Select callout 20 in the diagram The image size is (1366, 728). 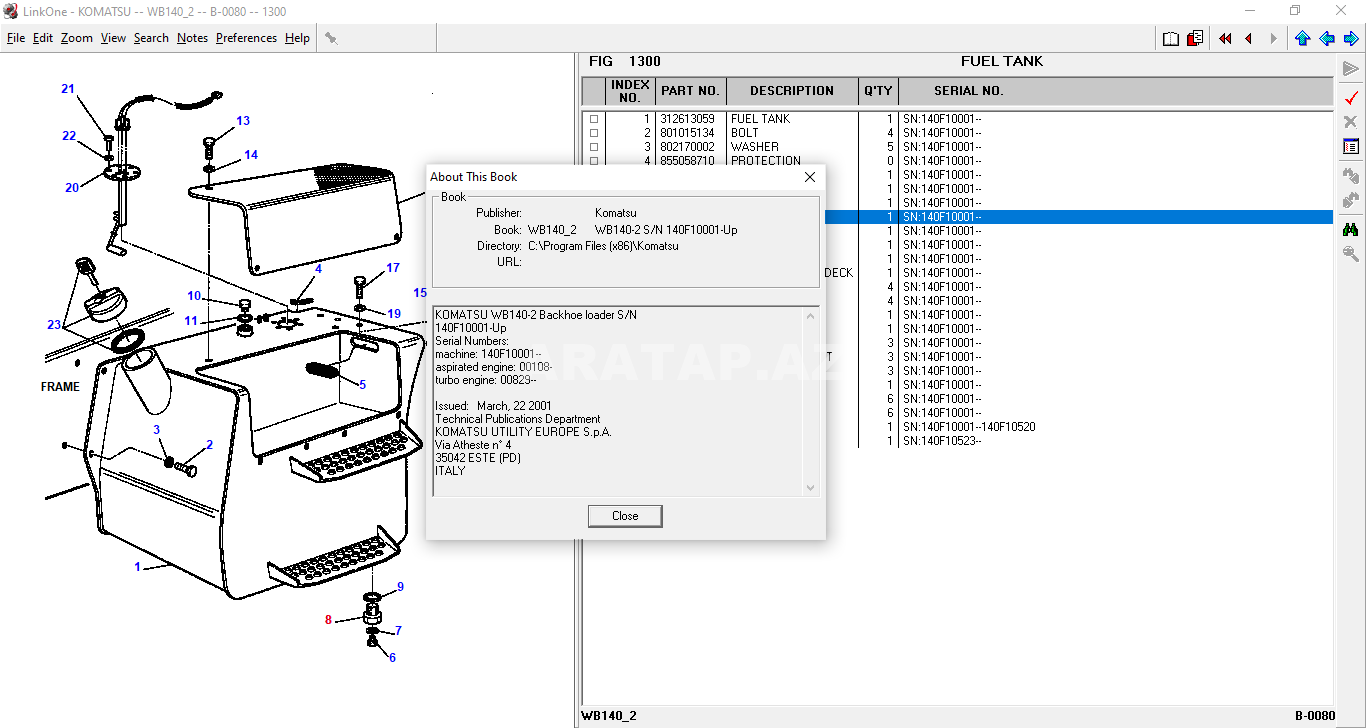click(x=72, y=187)
